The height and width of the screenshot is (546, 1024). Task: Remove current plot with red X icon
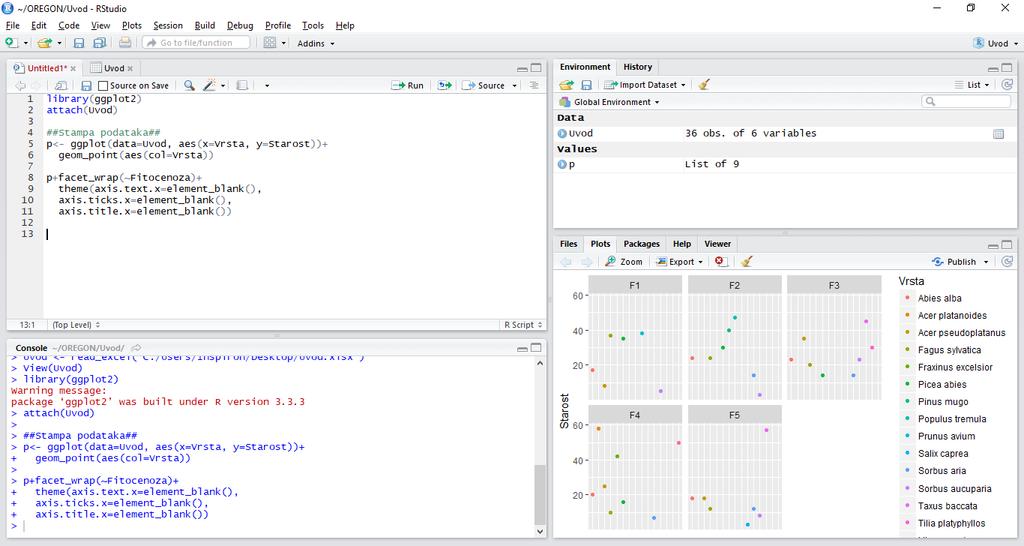point(720,261)
